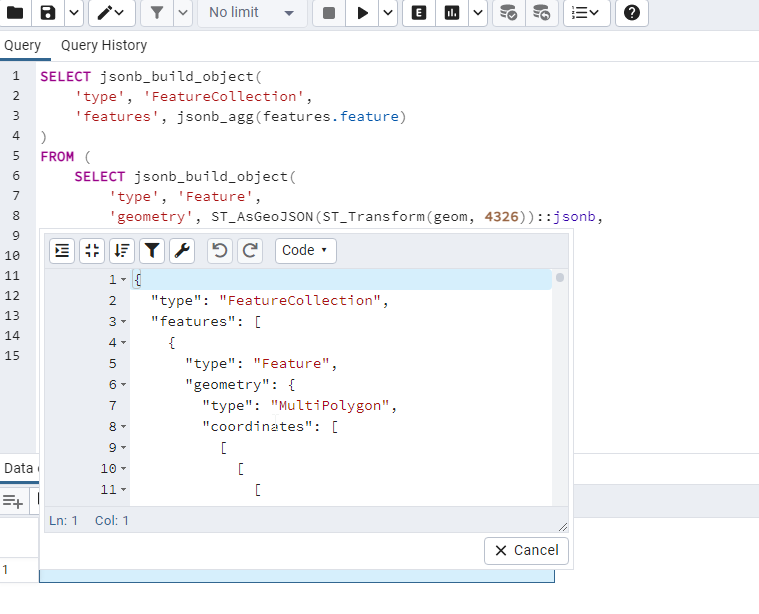Click the toolbar filter rows icon
The image size is (759, 614).
tap(156, 13)
